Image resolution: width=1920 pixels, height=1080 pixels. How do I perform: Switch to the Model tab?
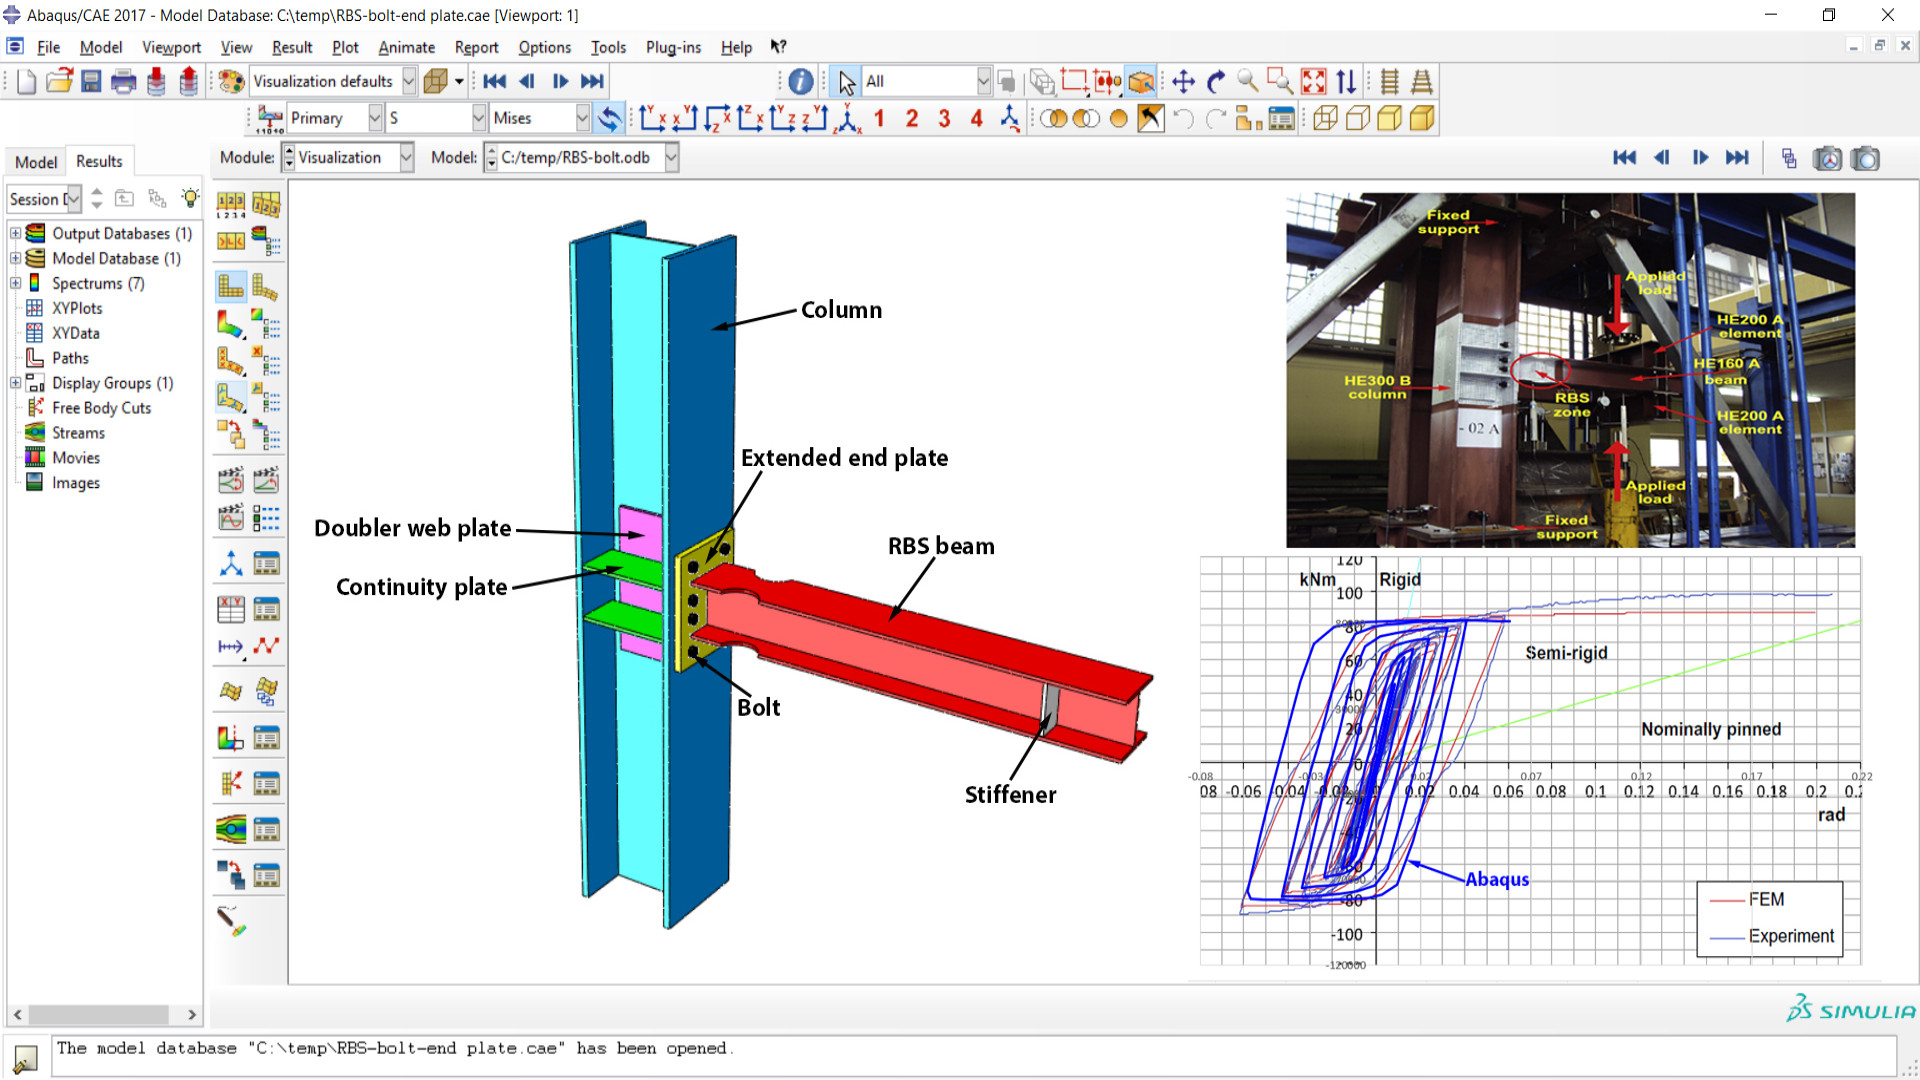36,162
